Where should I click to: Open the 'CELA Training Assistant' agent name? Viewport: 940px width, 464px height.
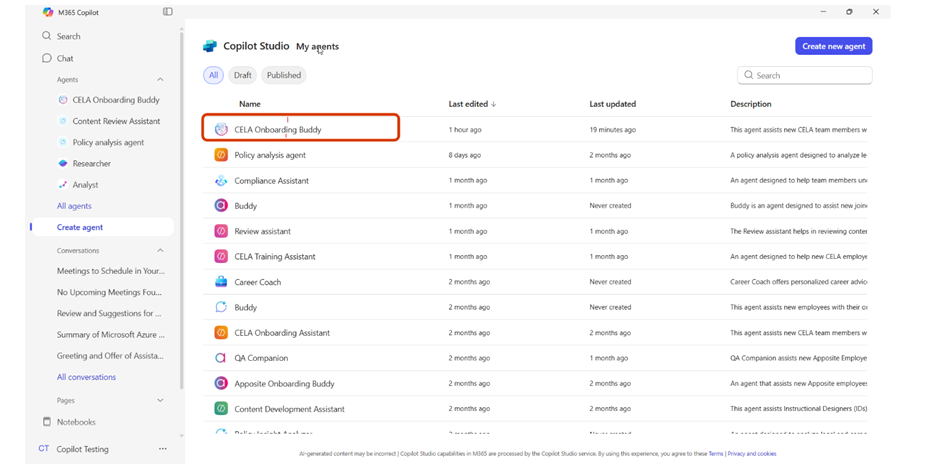pos(275,257)
